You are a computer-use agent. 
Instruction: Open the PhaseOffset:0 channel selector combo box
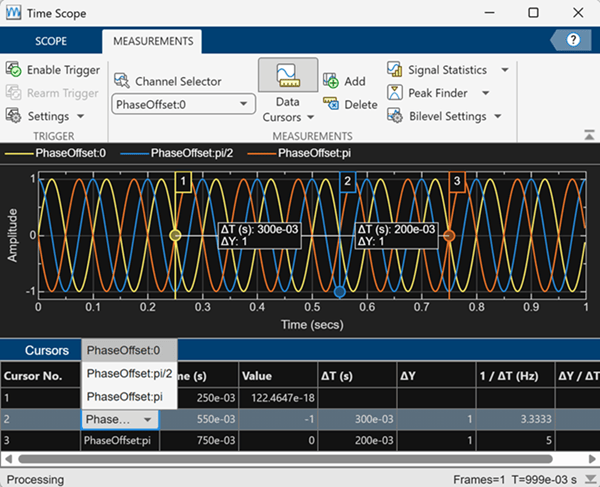tap(184, 104)
